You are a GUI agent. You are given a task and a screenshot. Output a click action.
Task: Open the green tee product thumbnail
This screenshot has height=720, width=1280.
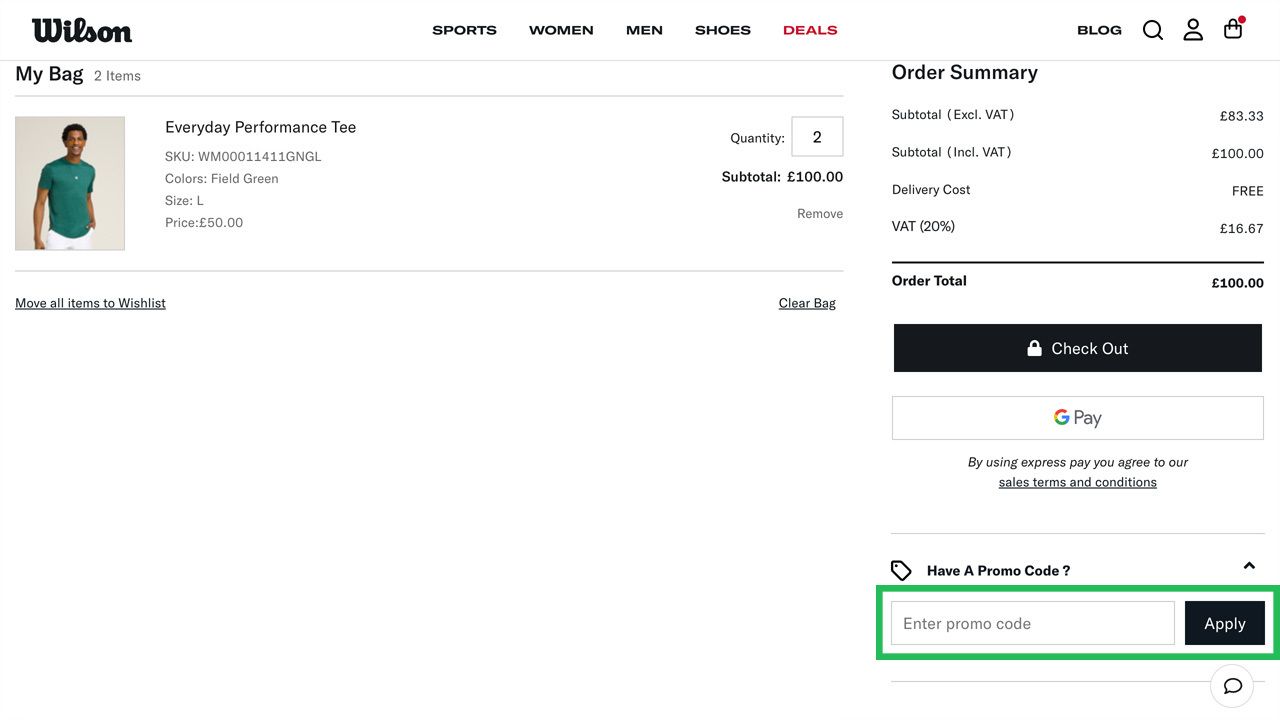tap(70, 183)
